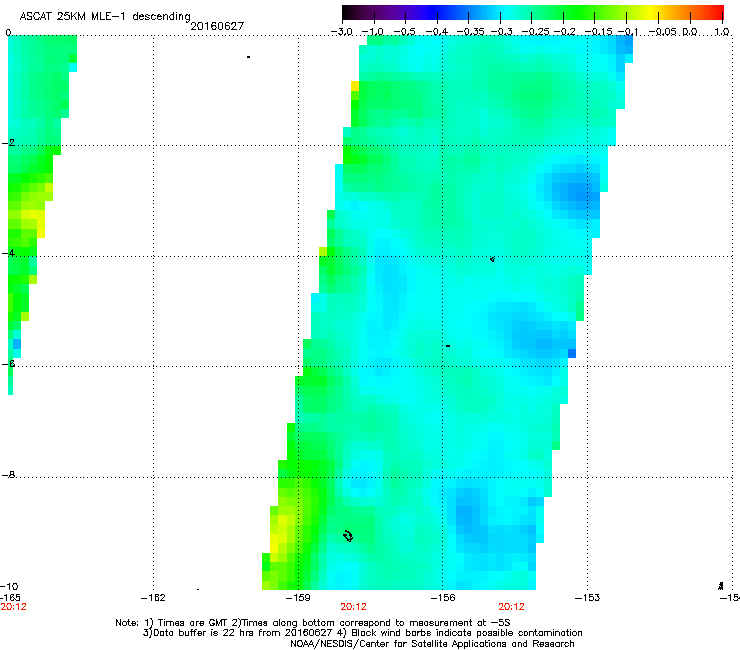Click red 20:12 time right of -159
This screenshot has width=740, height=650.
coord(353,607)
